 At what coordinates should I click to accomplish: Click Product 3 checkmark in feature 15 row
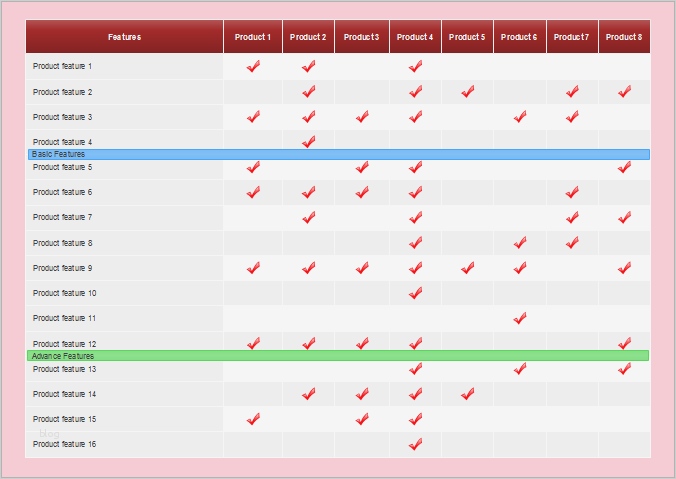362,419
